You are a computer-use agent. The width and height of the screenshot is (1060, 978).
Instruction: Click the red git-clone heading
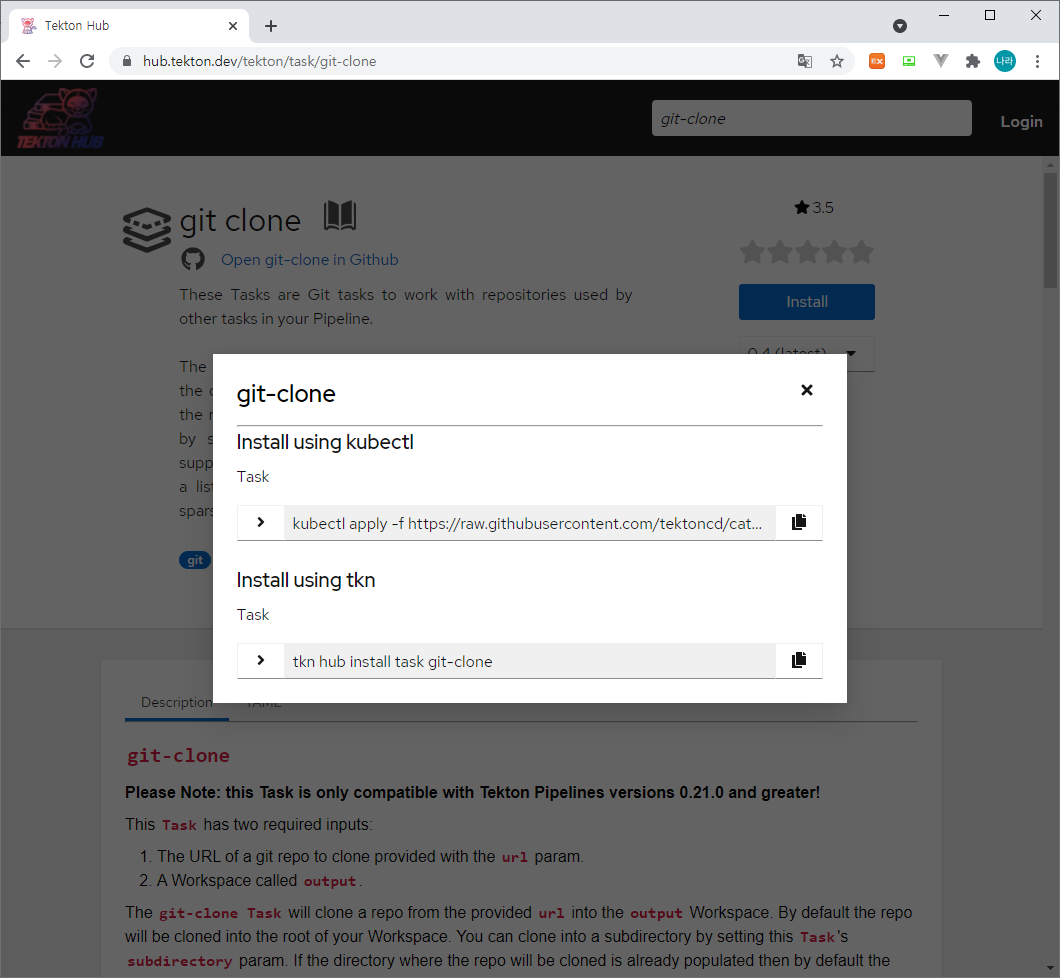pyautogui.click(x=178, y=755)
